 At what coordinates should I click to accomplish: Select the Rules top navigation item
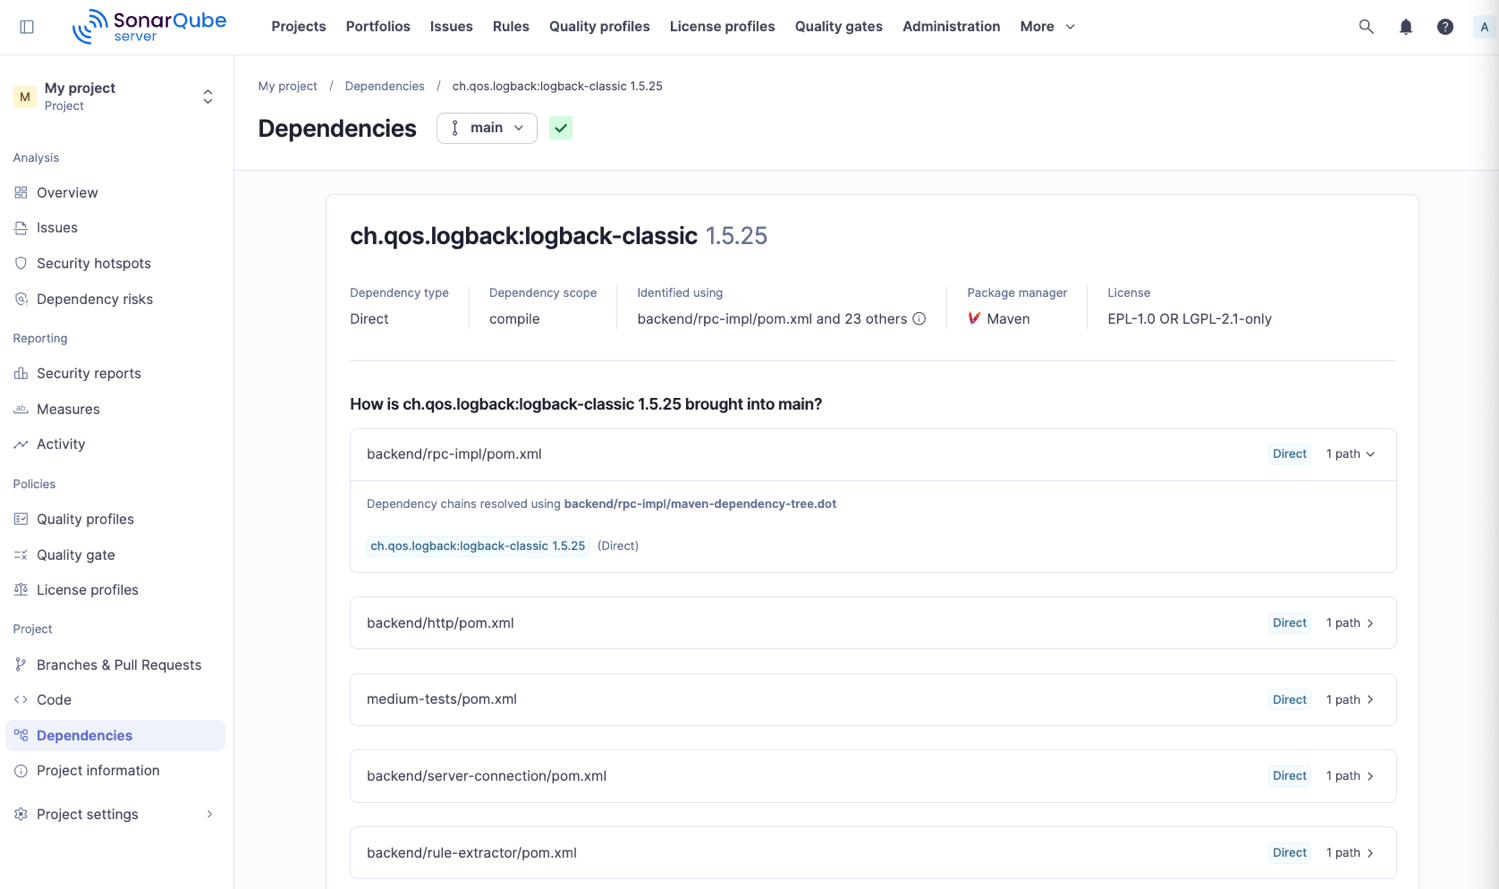(x=510, y=27)
